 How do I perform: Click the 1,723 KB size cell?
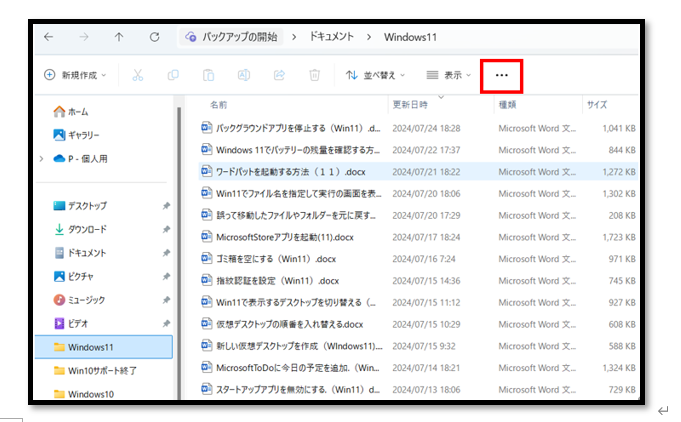coord(619,237)
